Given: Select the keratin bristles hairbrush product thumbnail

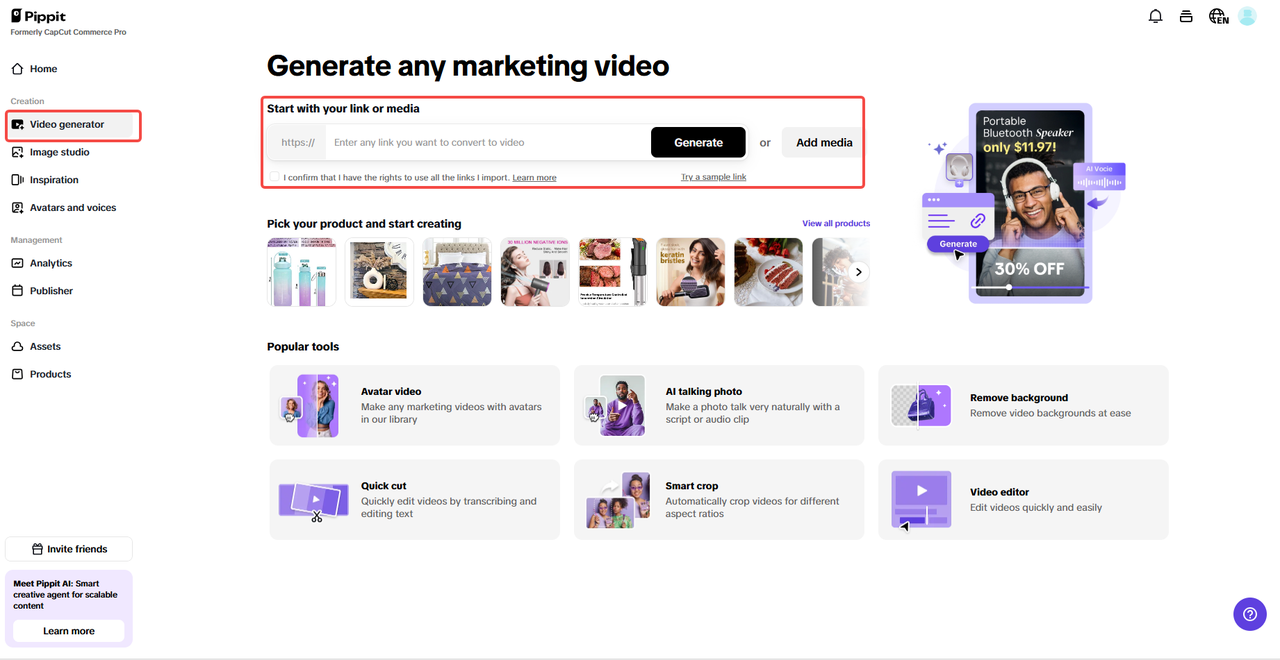Looking at the screenshot, I should coord(690,271).
